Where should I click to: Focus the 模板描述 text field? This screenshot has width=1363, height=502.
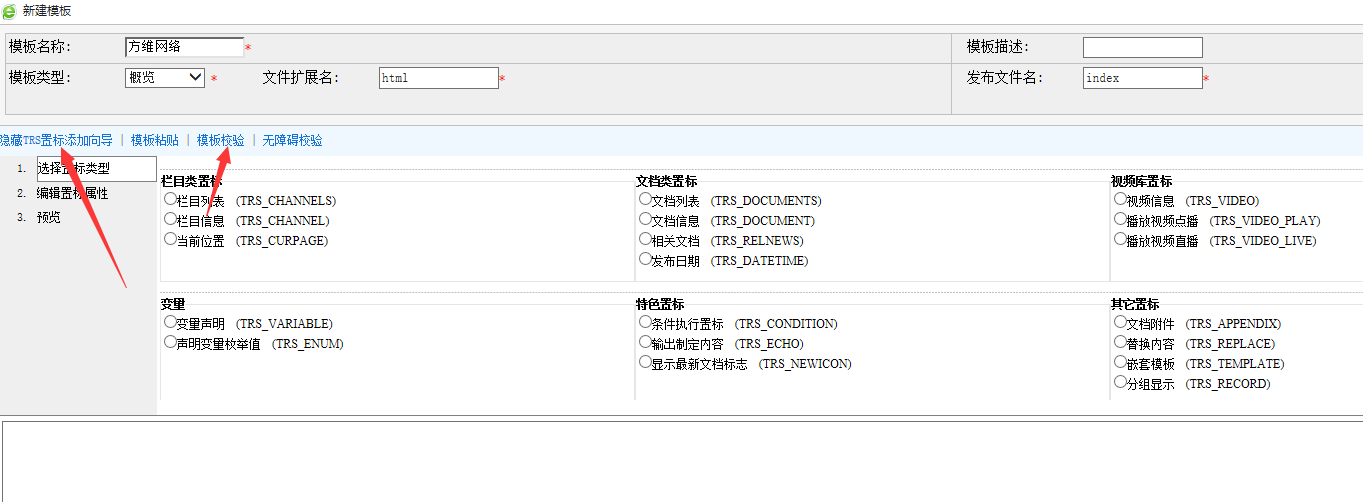pos(1142,47)
